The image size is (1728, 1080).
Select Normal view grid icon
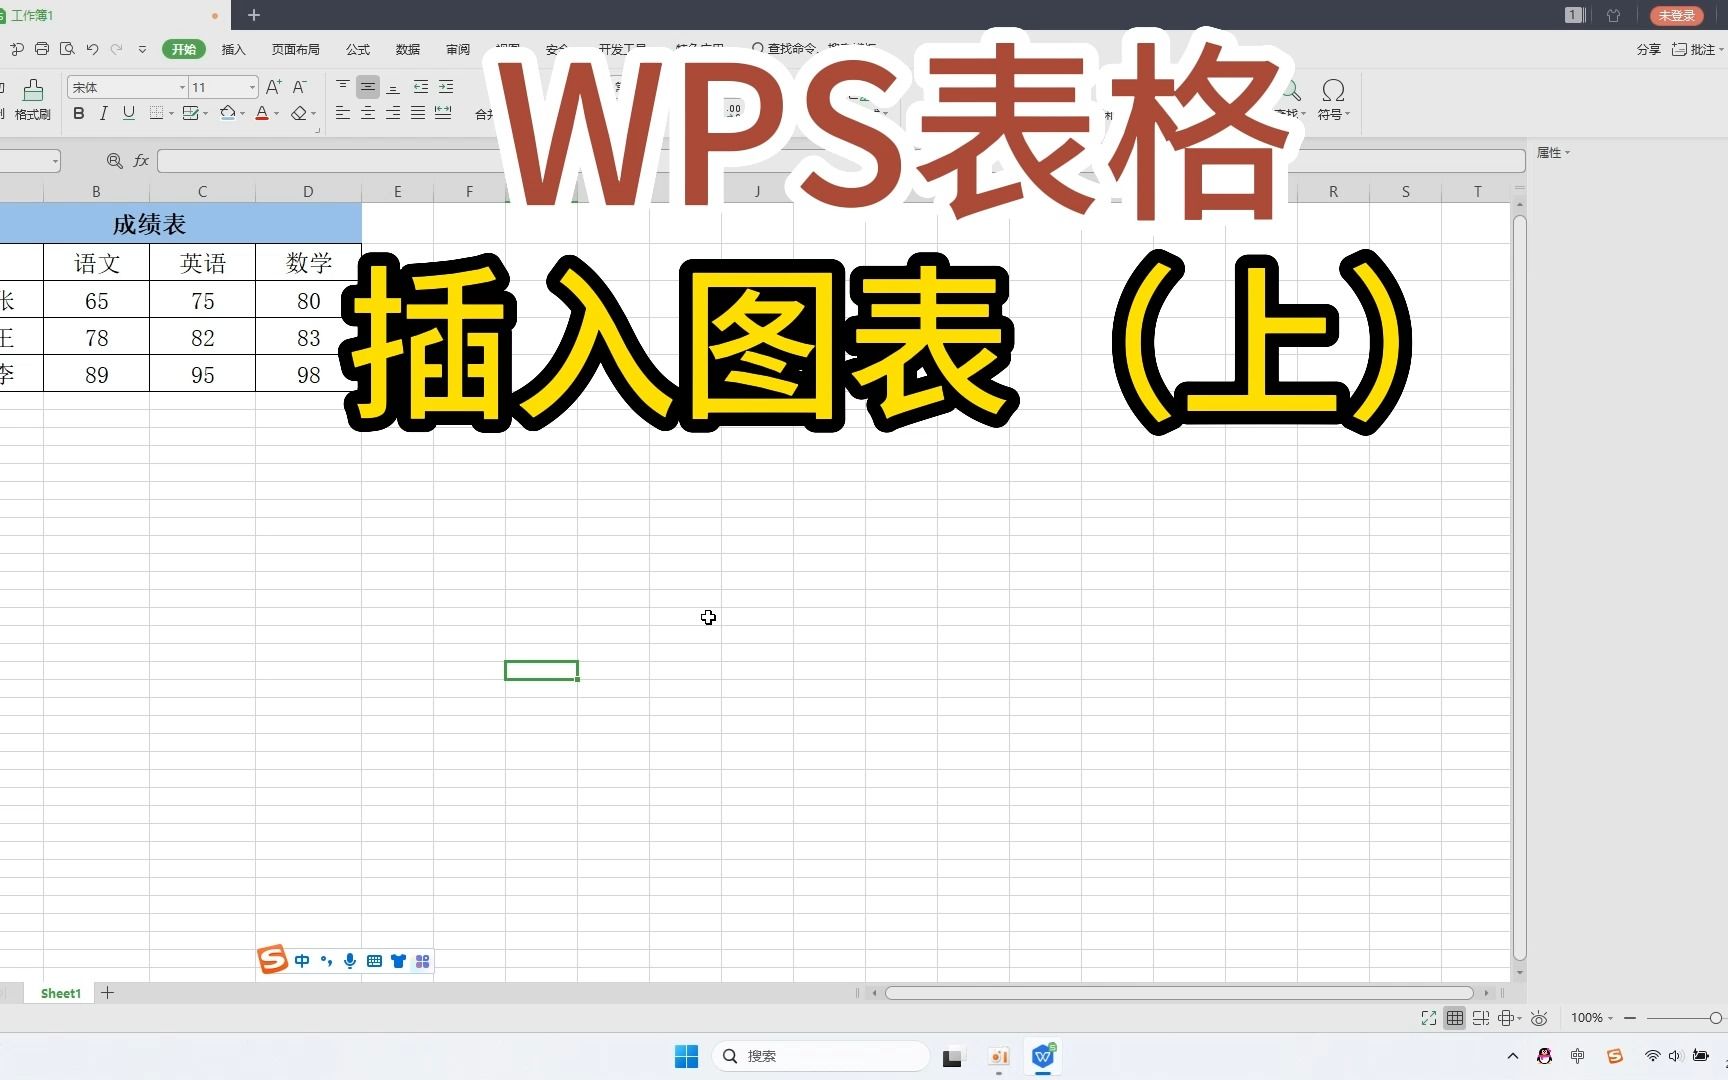(x=1455, y=1018)
